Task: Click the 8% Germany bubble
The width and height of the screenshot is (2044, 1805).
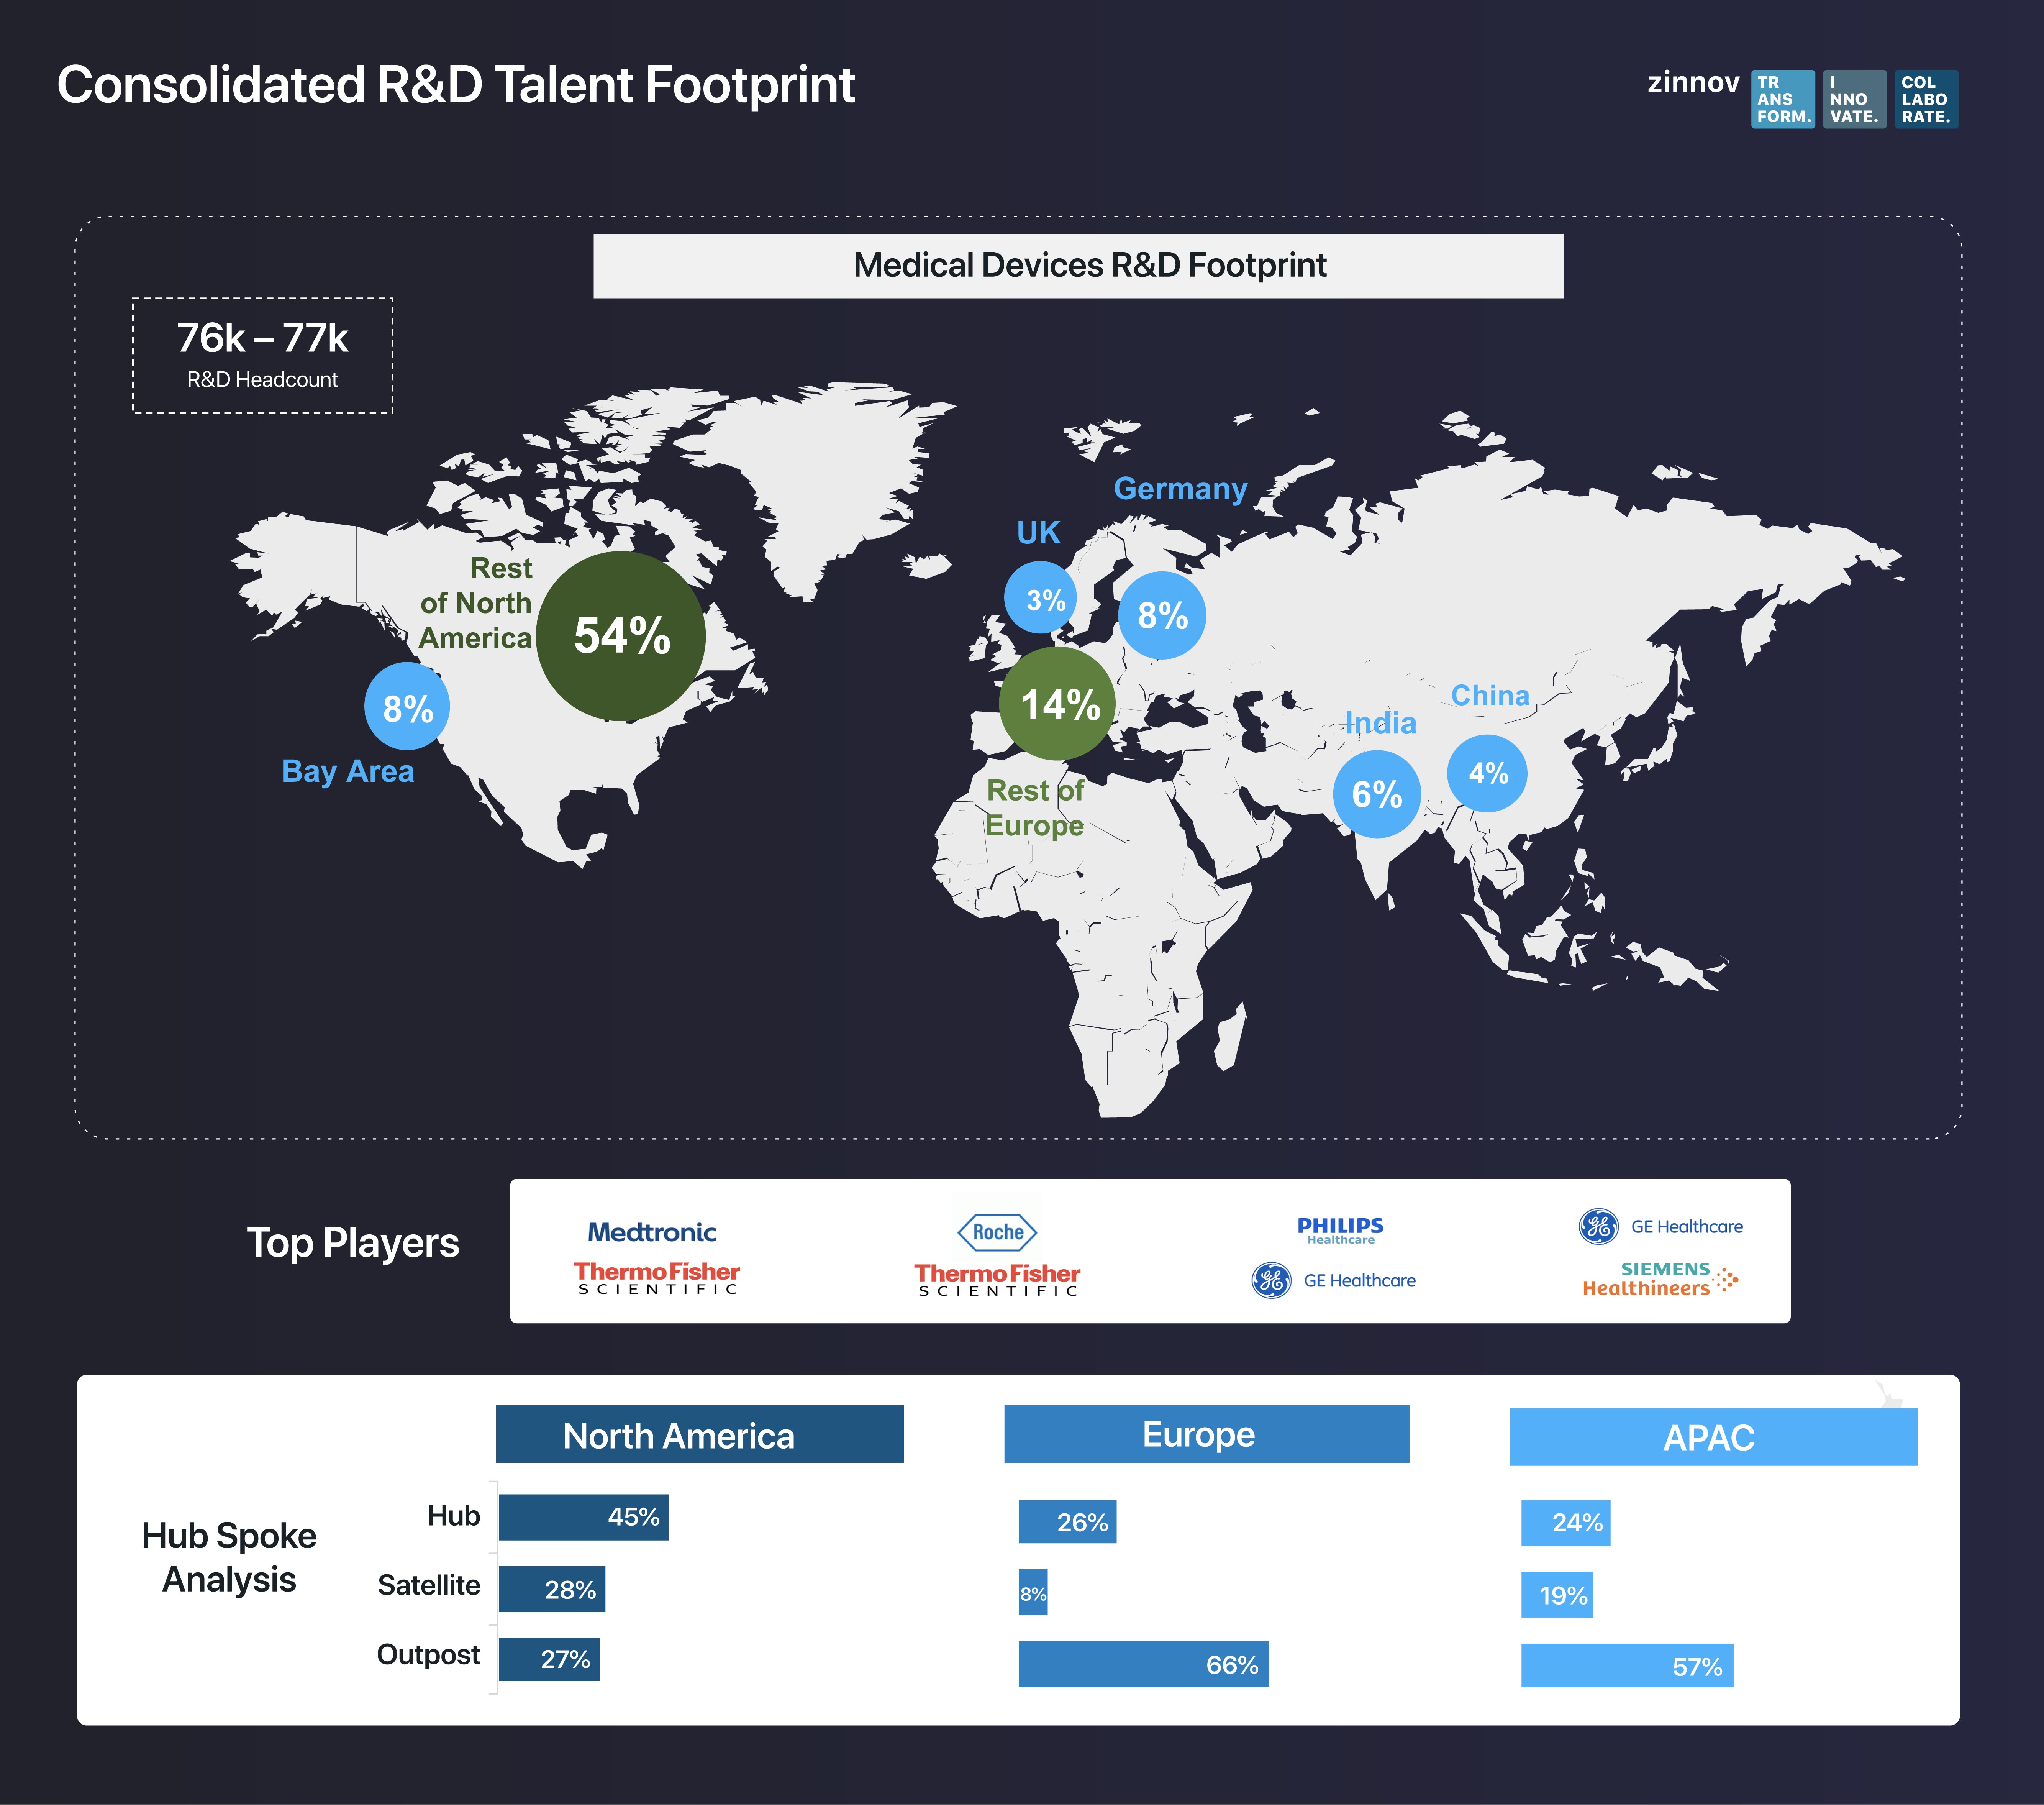Action: point(1162,615)
